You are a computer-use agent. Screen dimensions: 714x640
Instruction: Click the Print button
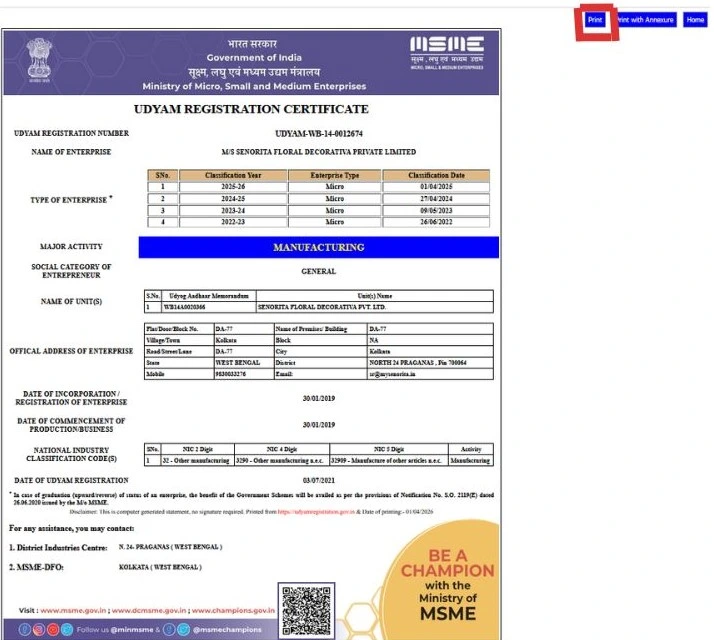595,20
